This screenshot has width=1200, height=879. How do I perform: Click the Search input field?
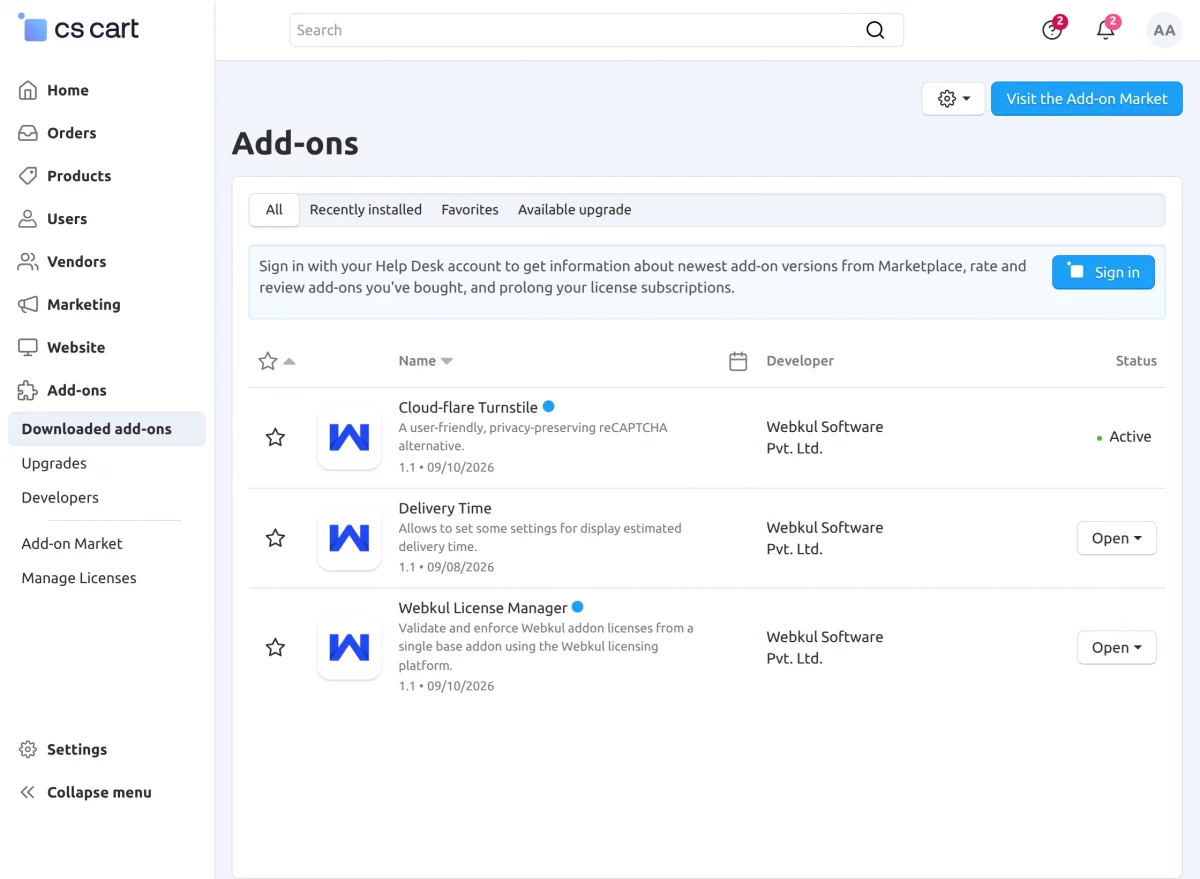[596, 30]
